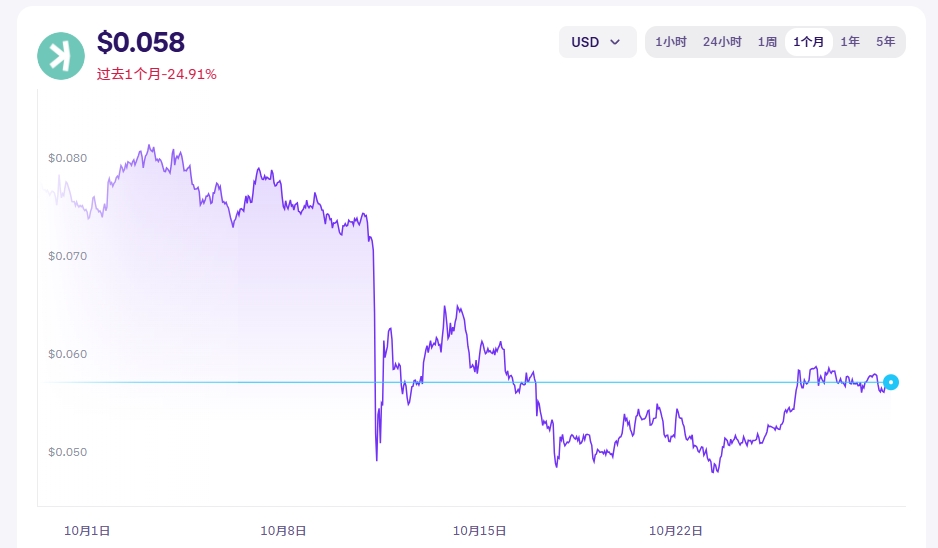938x548 pixels.
Task: Select the active 1个月 range tab
Action: 809,42
